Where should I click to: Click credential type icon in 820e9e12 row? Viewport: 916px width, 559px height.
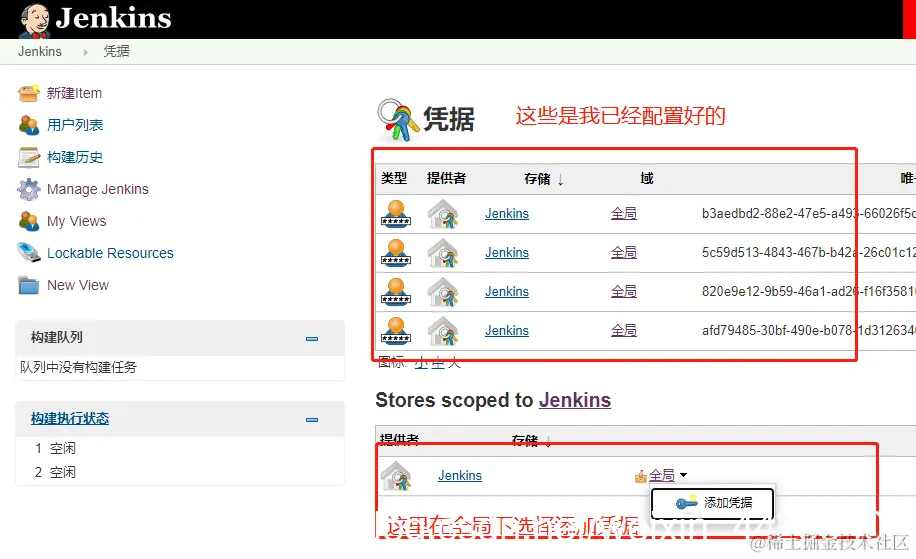click(x=395, y=291)
